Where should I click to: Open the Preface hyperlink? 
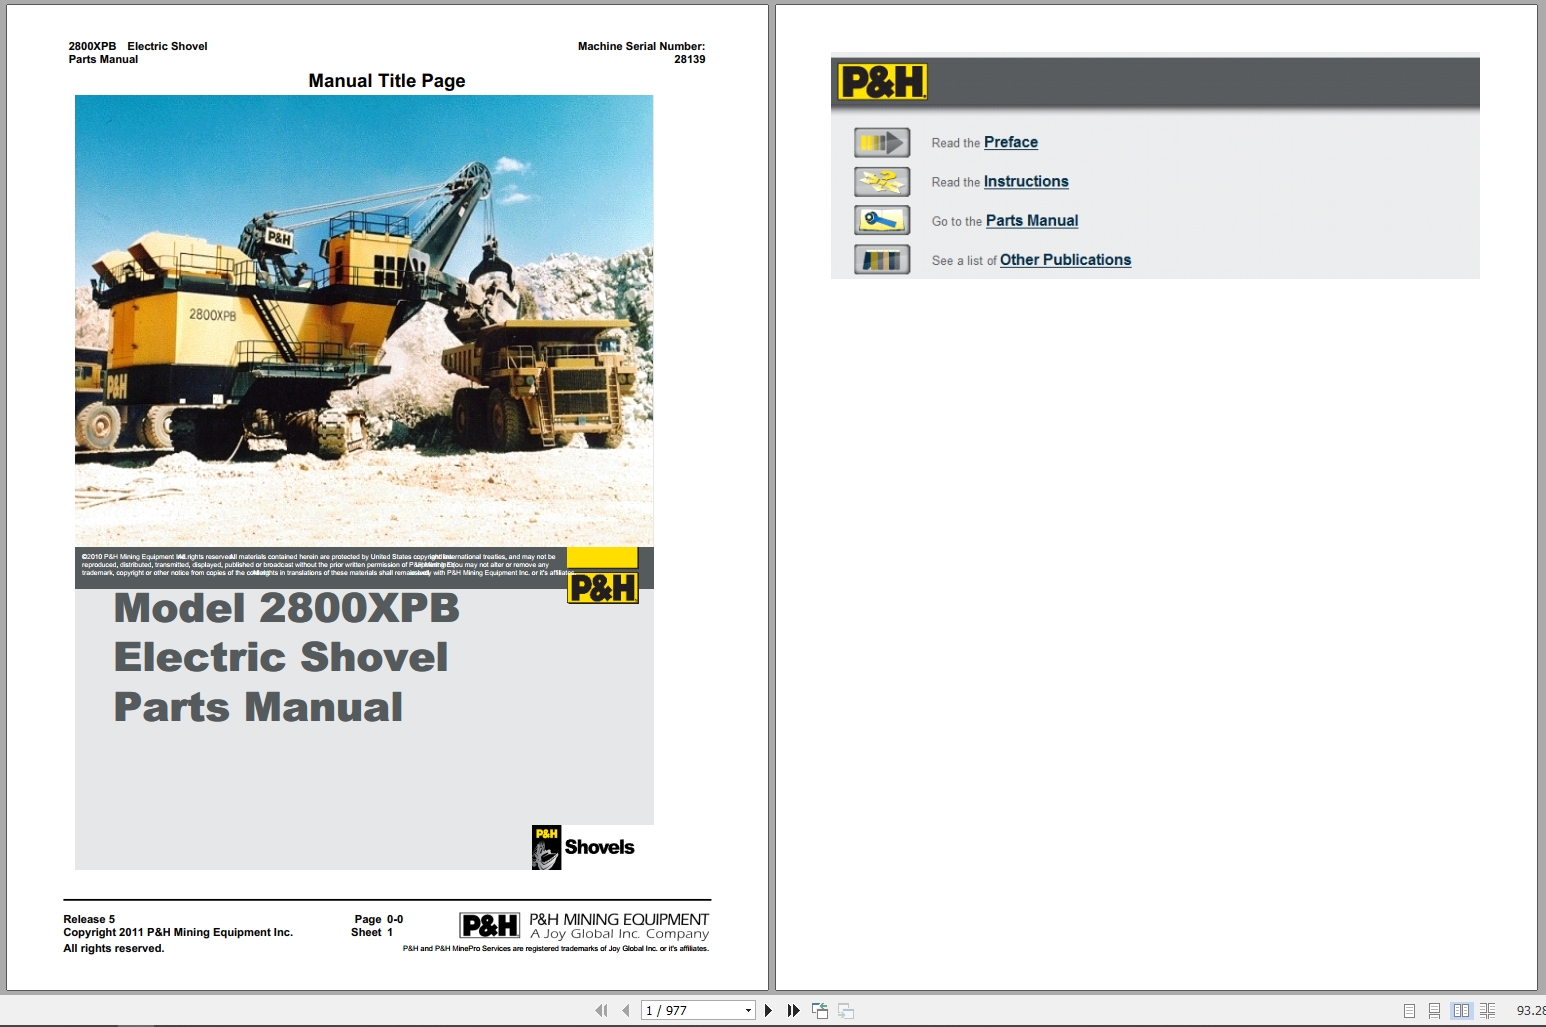click(1010, 142)
